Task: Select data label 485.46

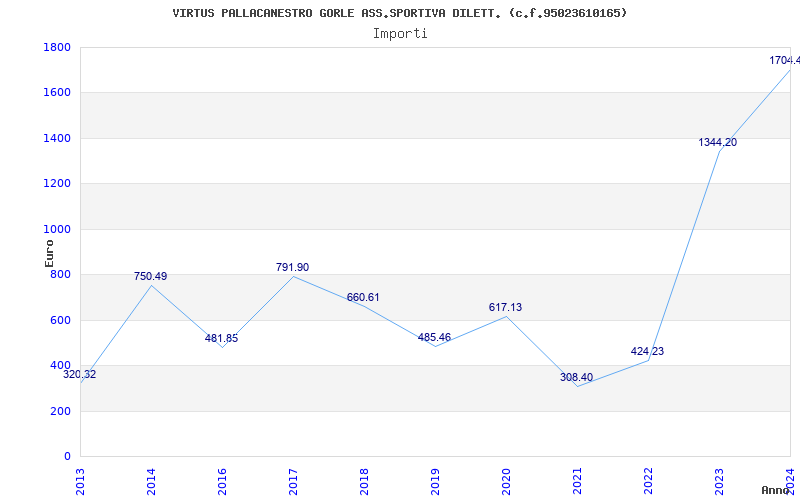Action: [x=434, y=337]
